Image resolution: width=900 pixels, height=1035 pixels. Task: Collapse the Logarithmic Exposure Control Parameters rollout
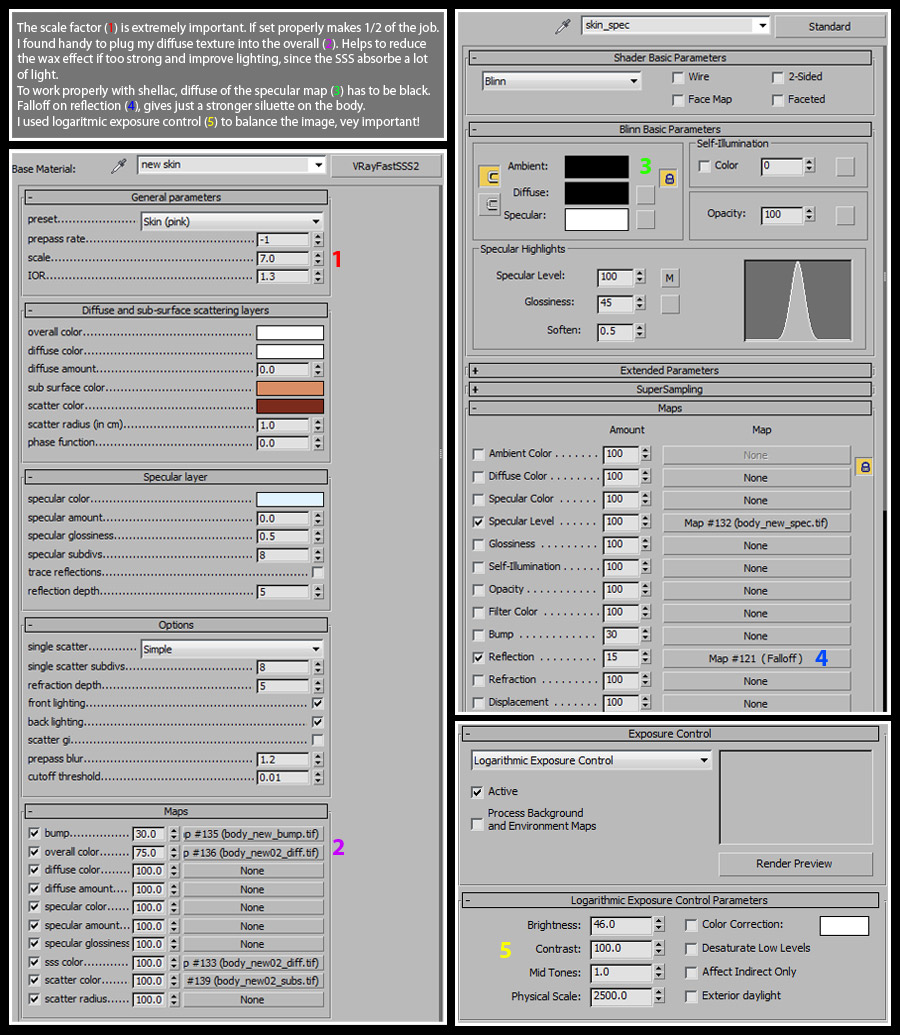pos(670,900)
